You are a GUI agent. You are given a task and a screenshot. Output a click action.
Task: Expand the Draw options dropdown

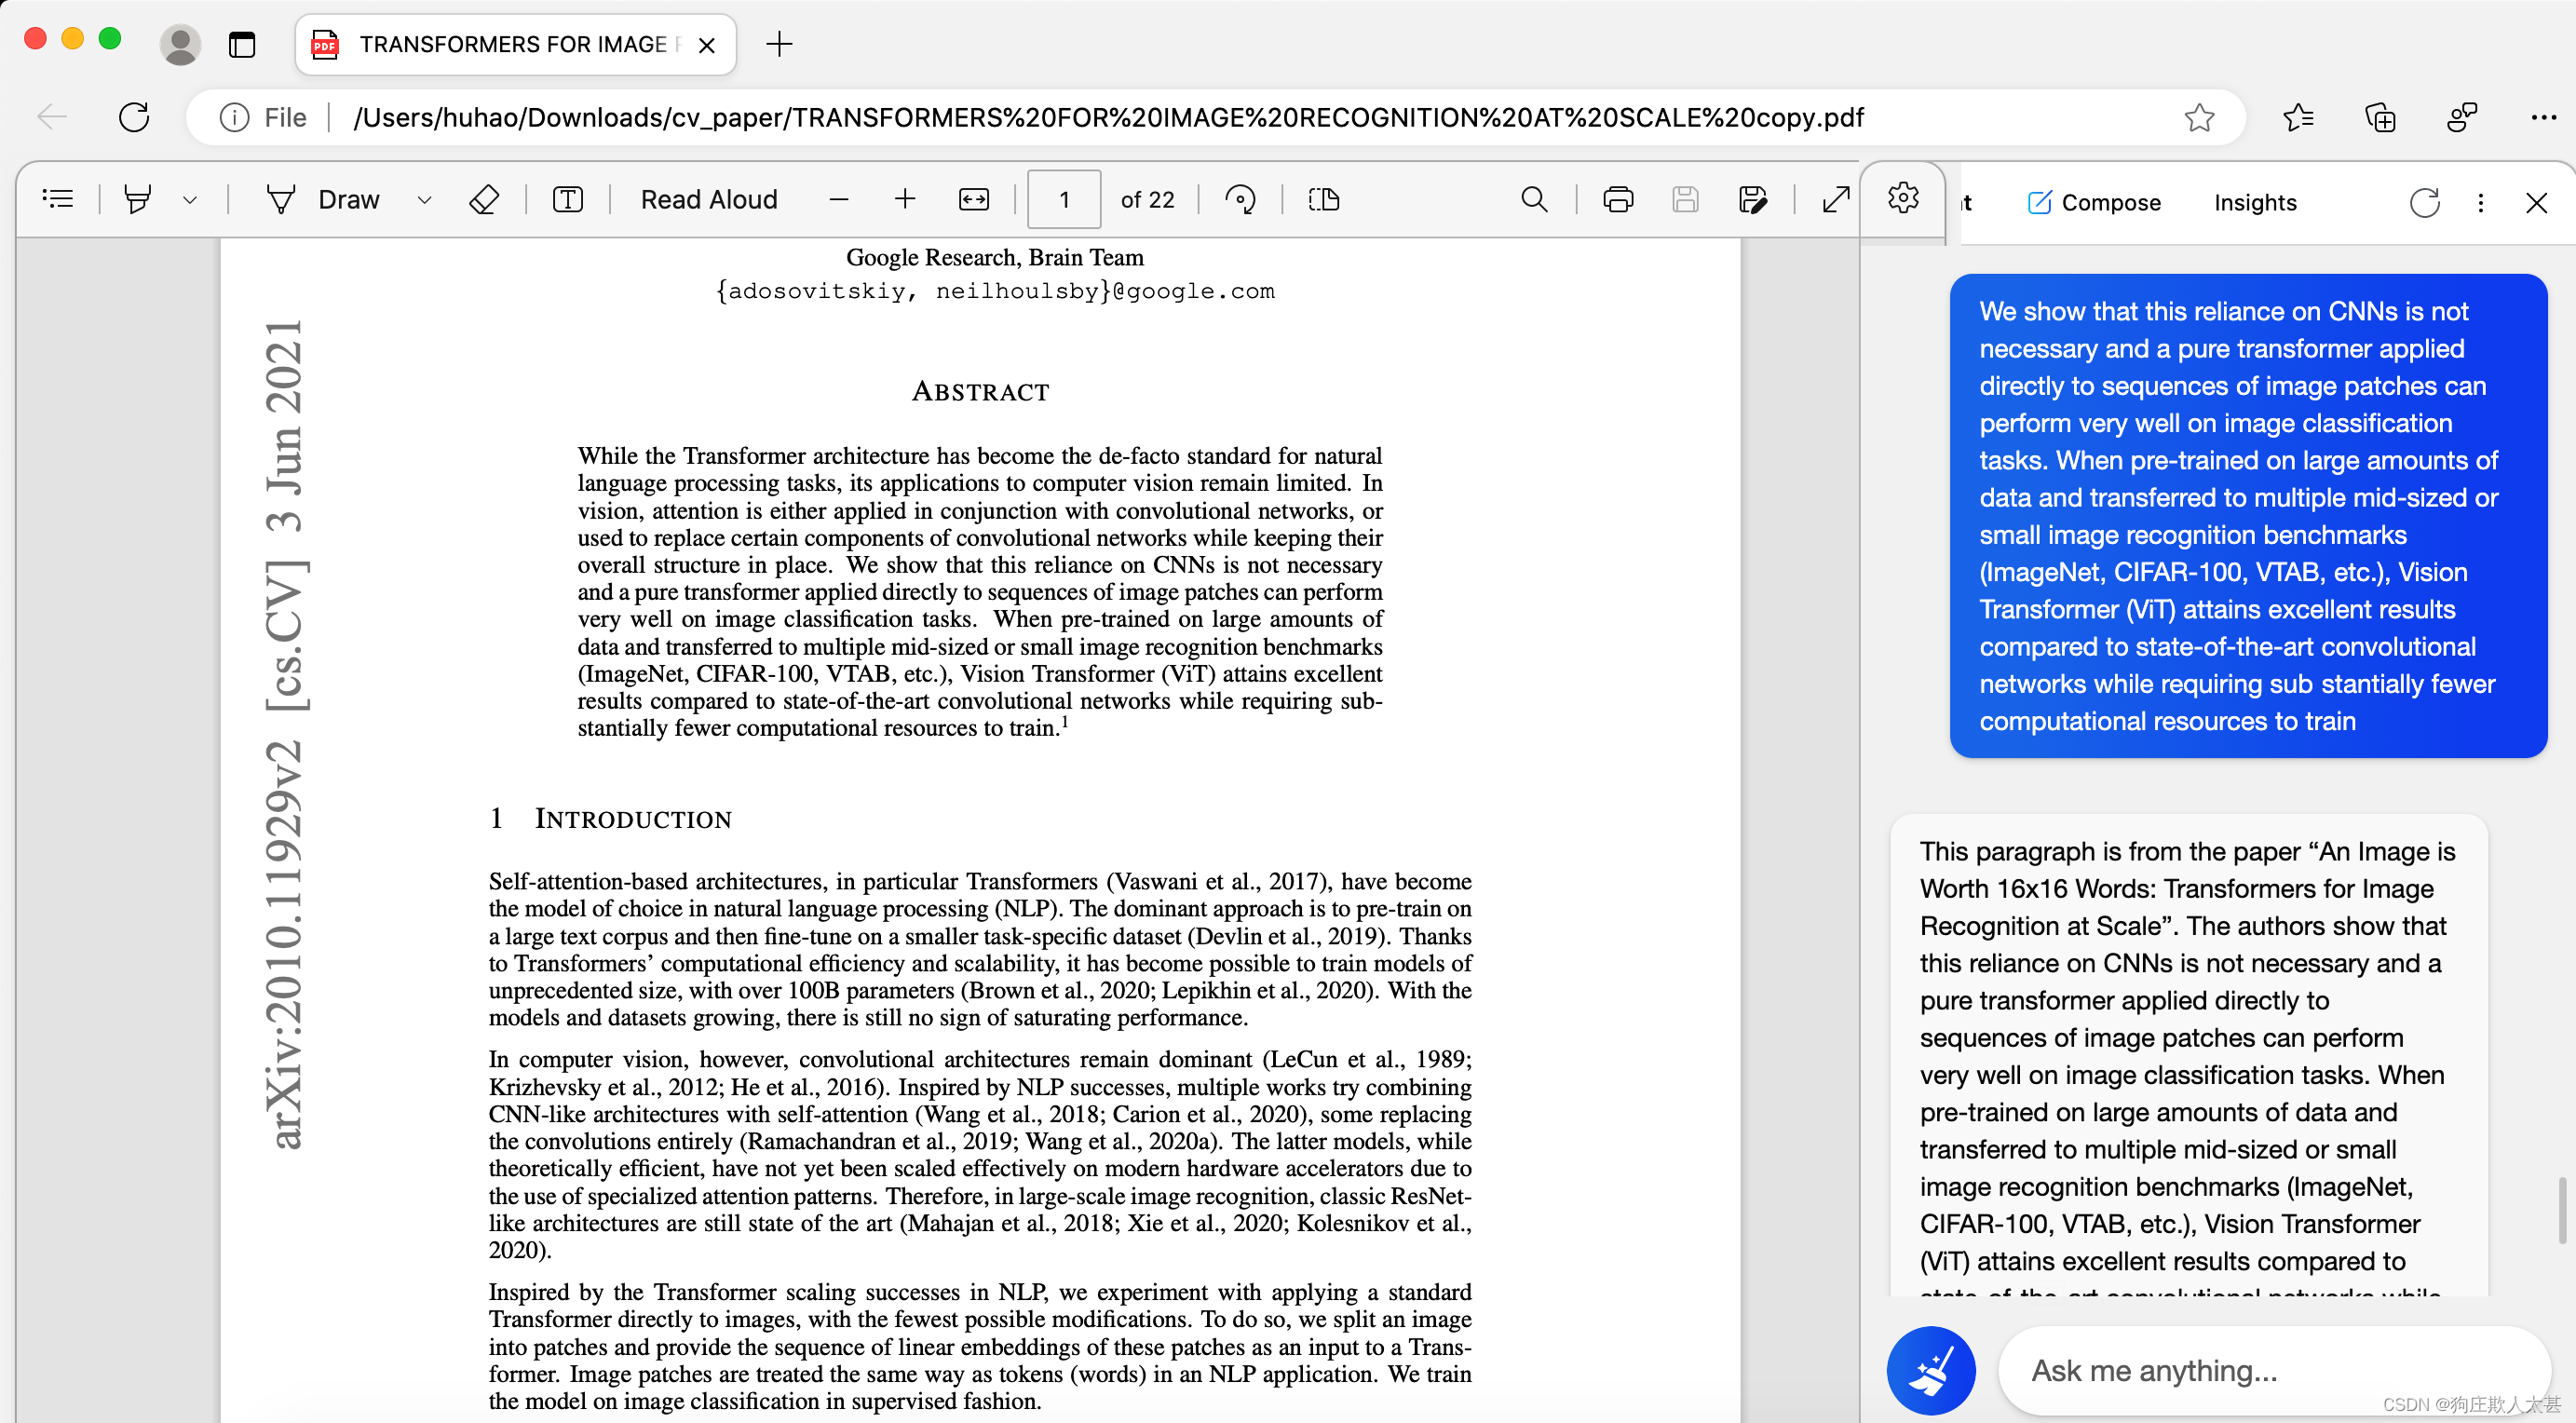(x=424, y=199)
